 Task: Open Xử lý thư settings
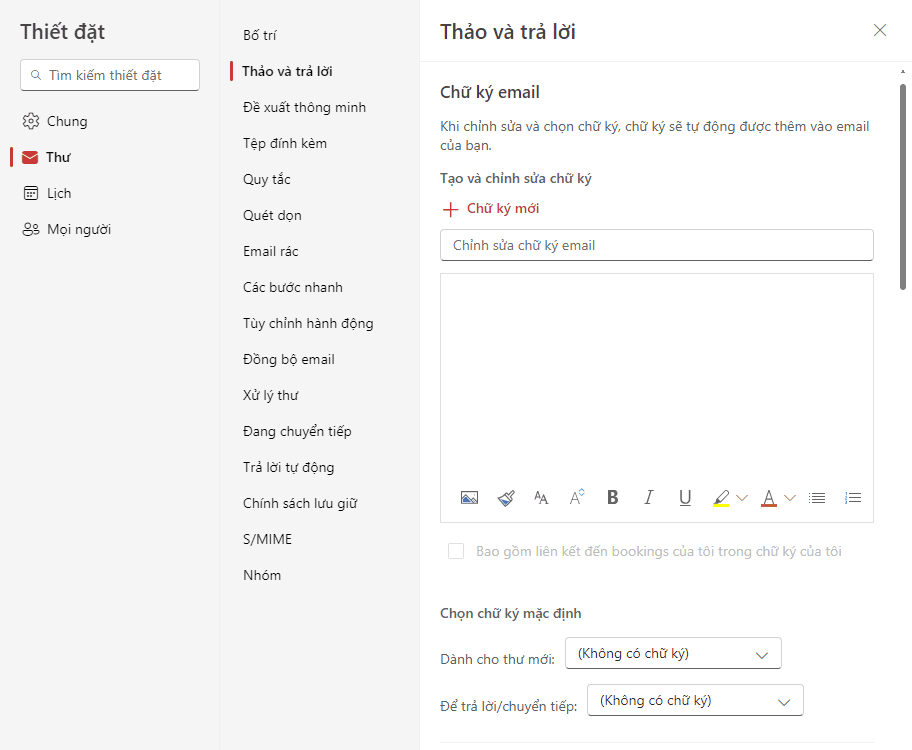click(x=270, y=396)
